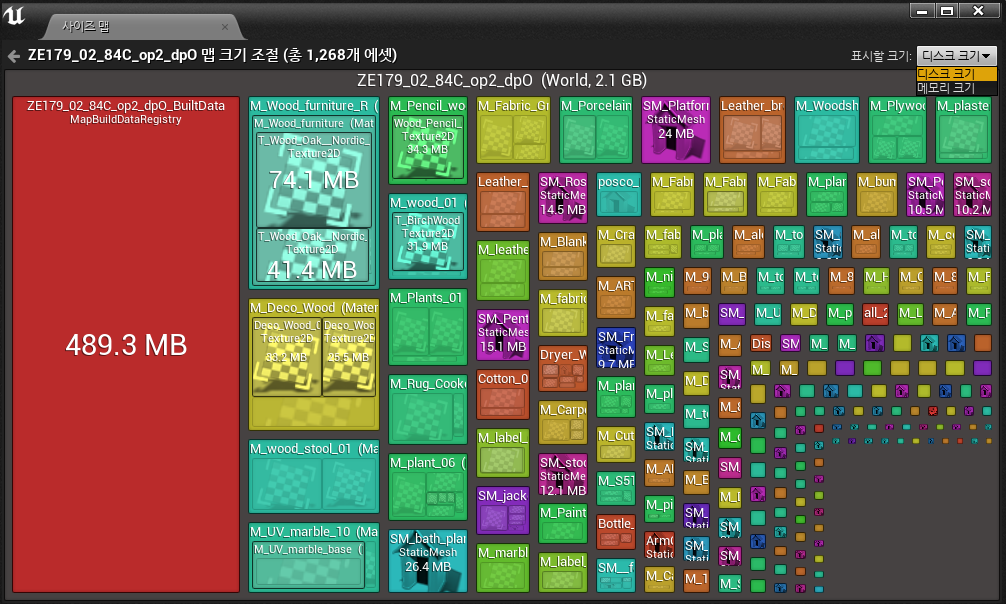
Task: Select the M_ni block
Action: 660,283
